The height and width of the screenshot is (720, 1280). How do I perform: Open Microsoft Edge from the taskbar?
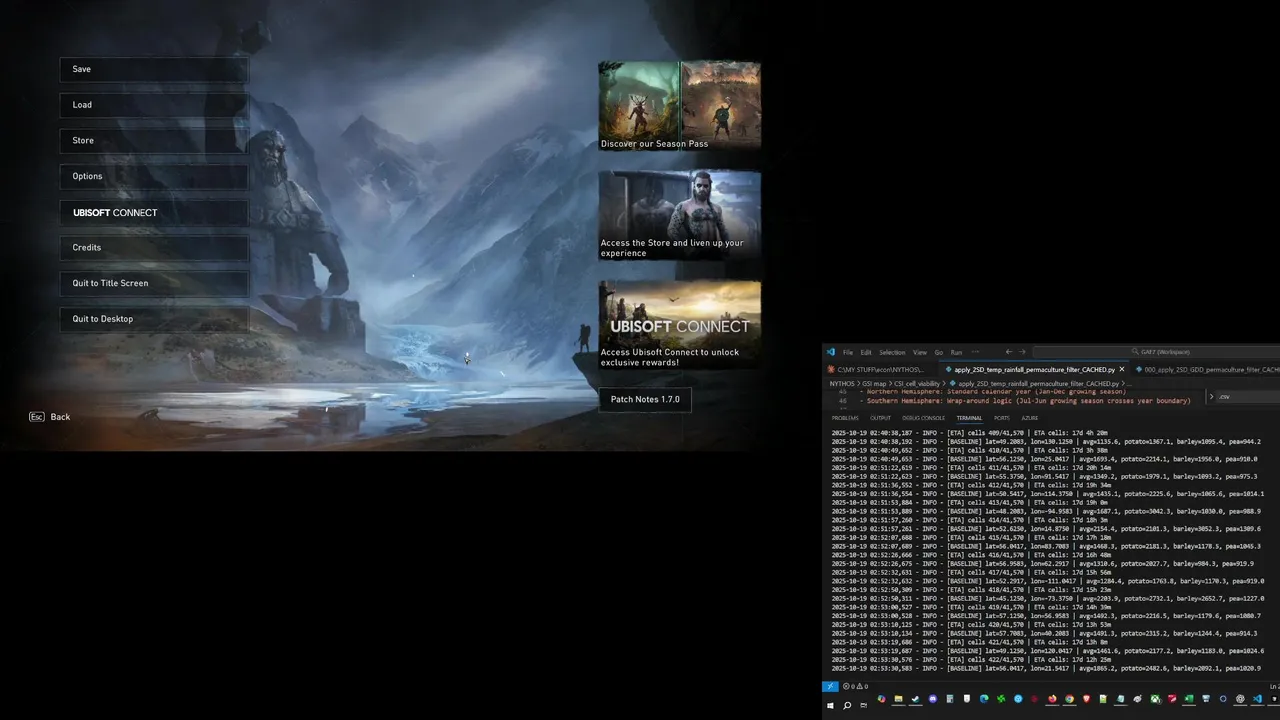[x=984, y=699]
